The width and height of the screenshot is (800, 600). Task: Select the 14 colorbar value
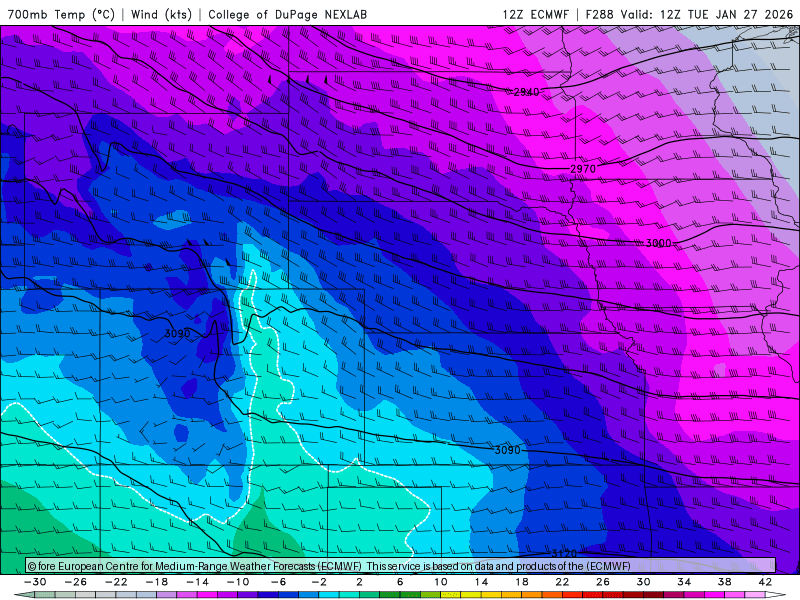tap(481, 582)
